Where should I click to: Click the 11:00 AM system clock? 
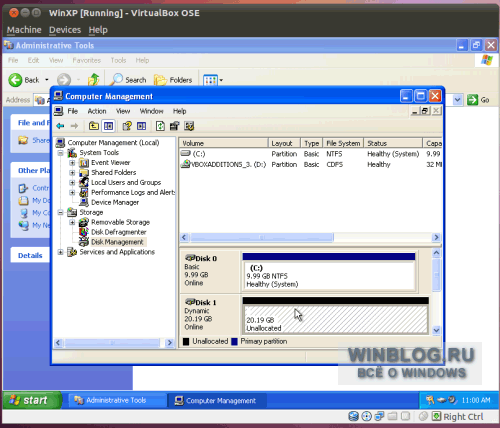pos(476,400)
